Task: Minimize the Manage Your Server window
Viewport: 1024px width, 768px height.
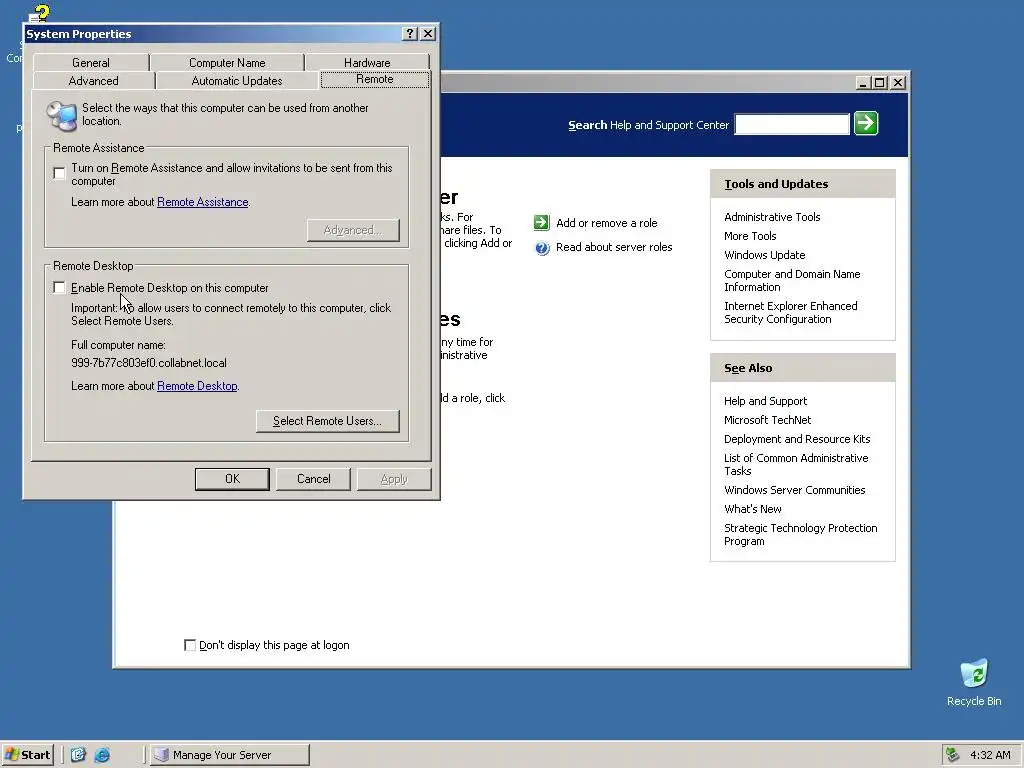Action: coord(863,82)
